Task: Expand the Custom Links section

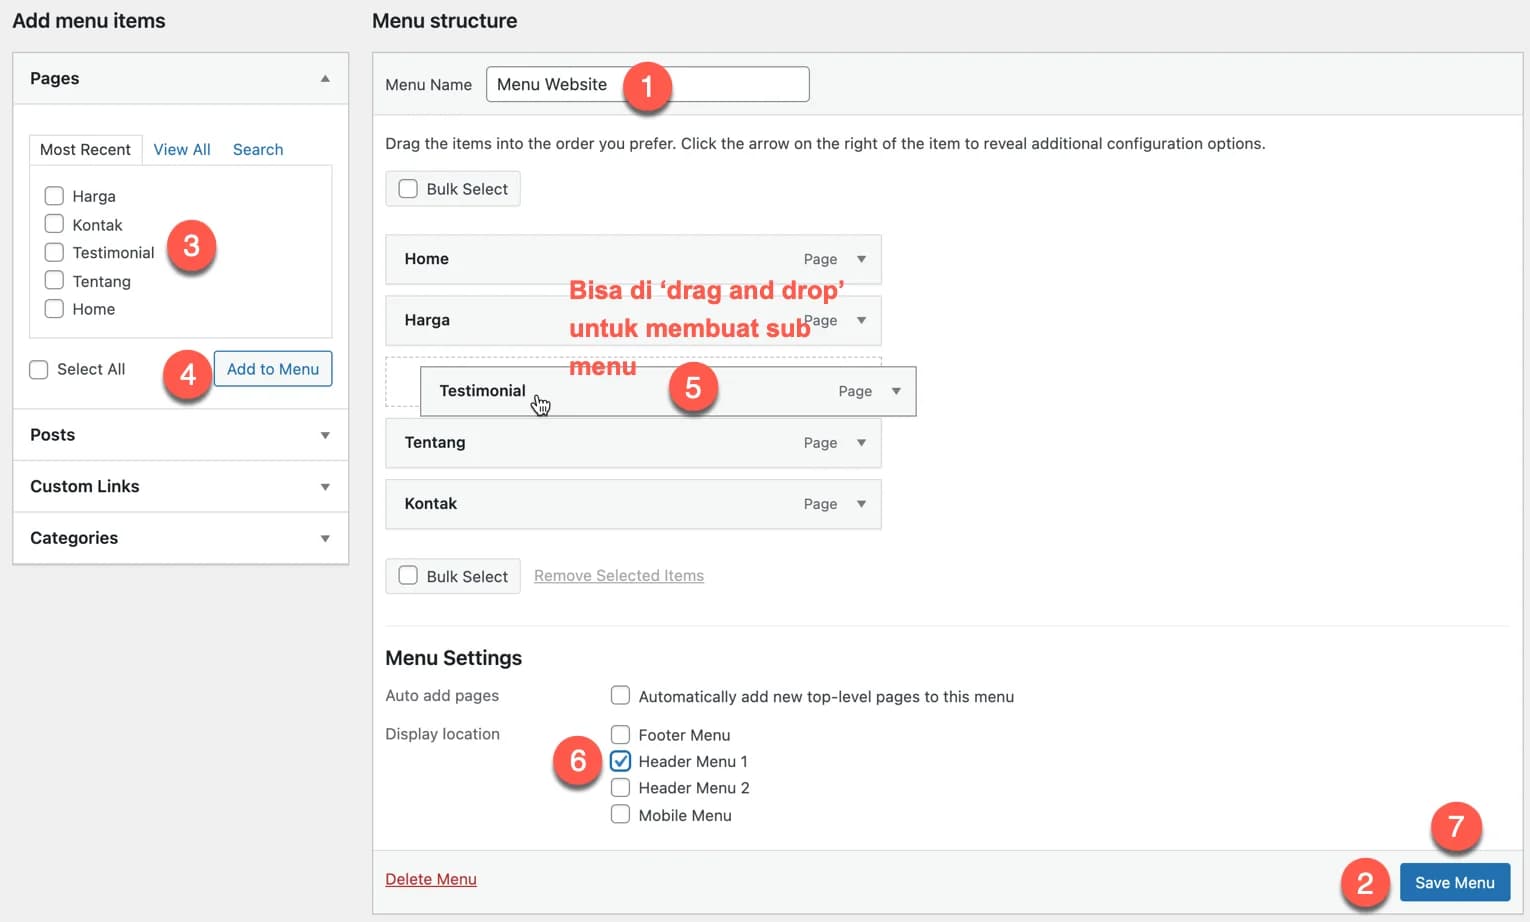Action: pos(325,487)
